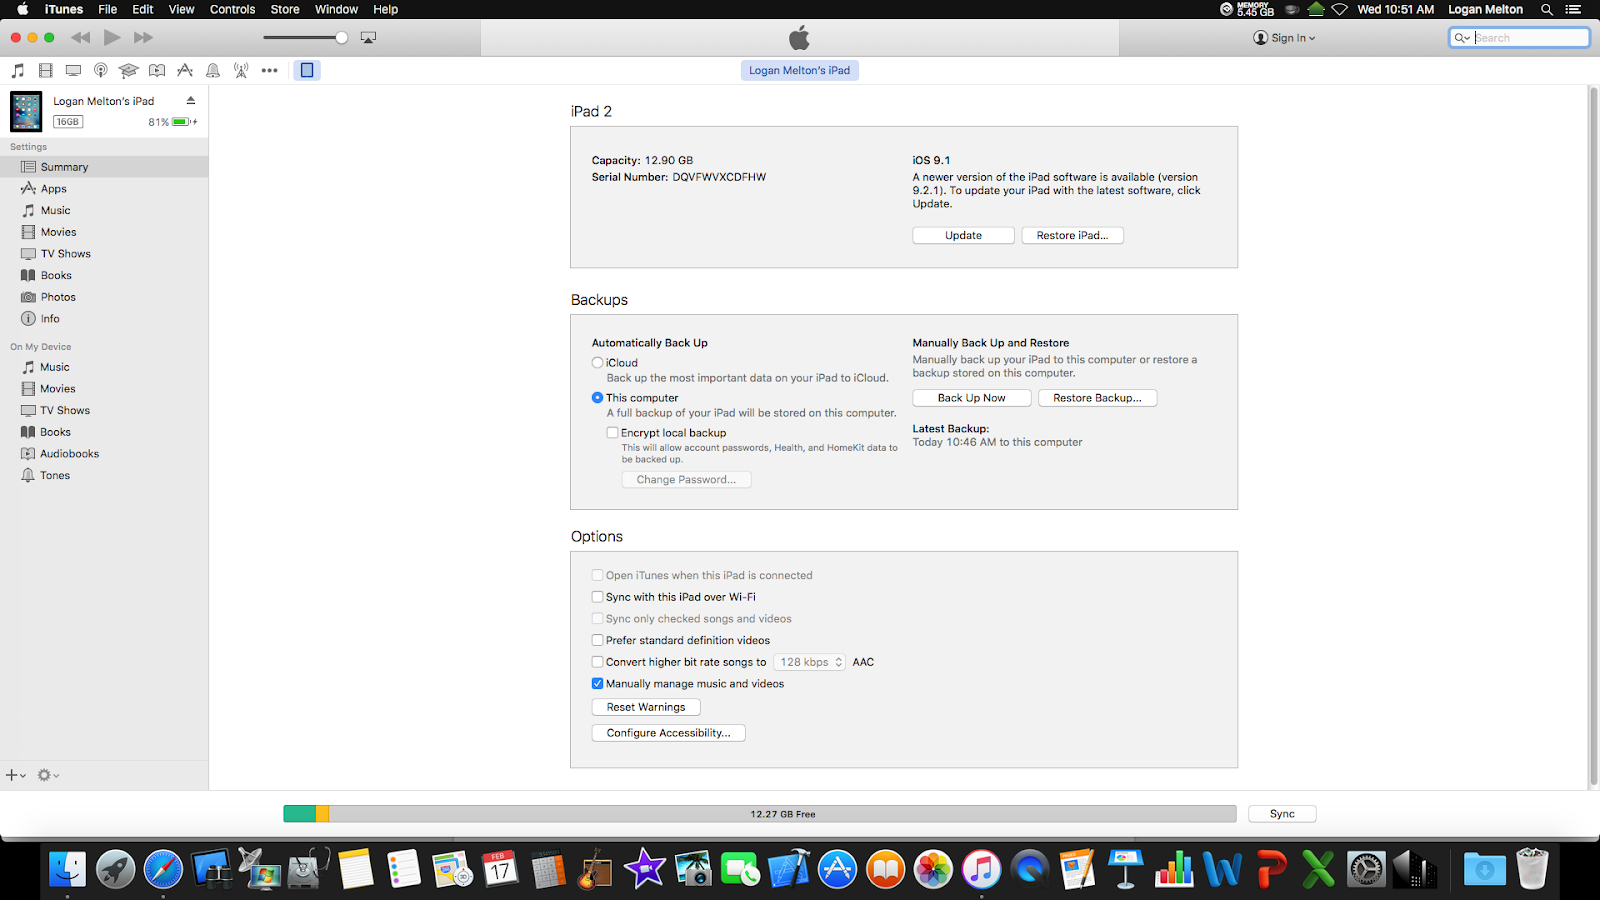Open Tones under On My Device
1600x900 pixels.
point(104,475)
